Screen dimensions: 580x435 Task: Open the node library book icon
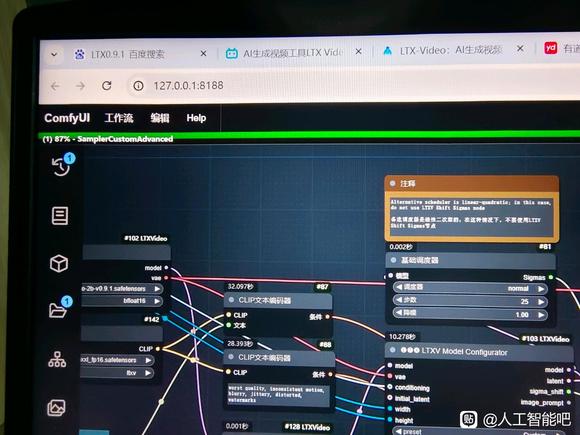[60, 216]
